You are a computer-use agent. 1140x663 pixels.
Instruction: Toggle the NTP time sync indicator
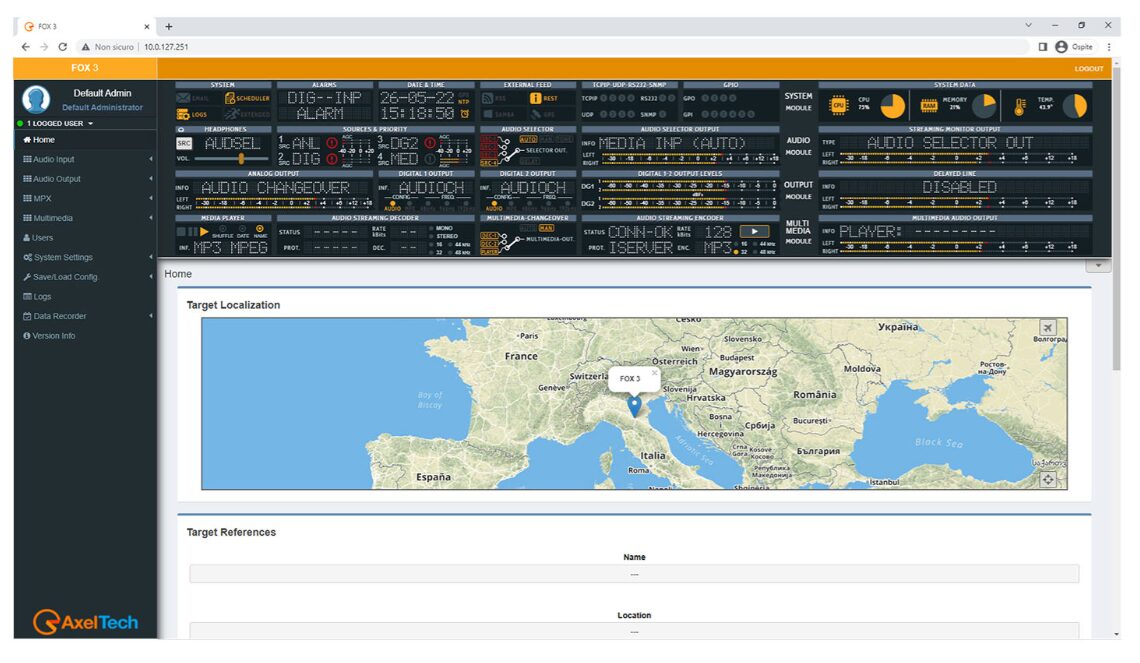click(x=463, y=102)
